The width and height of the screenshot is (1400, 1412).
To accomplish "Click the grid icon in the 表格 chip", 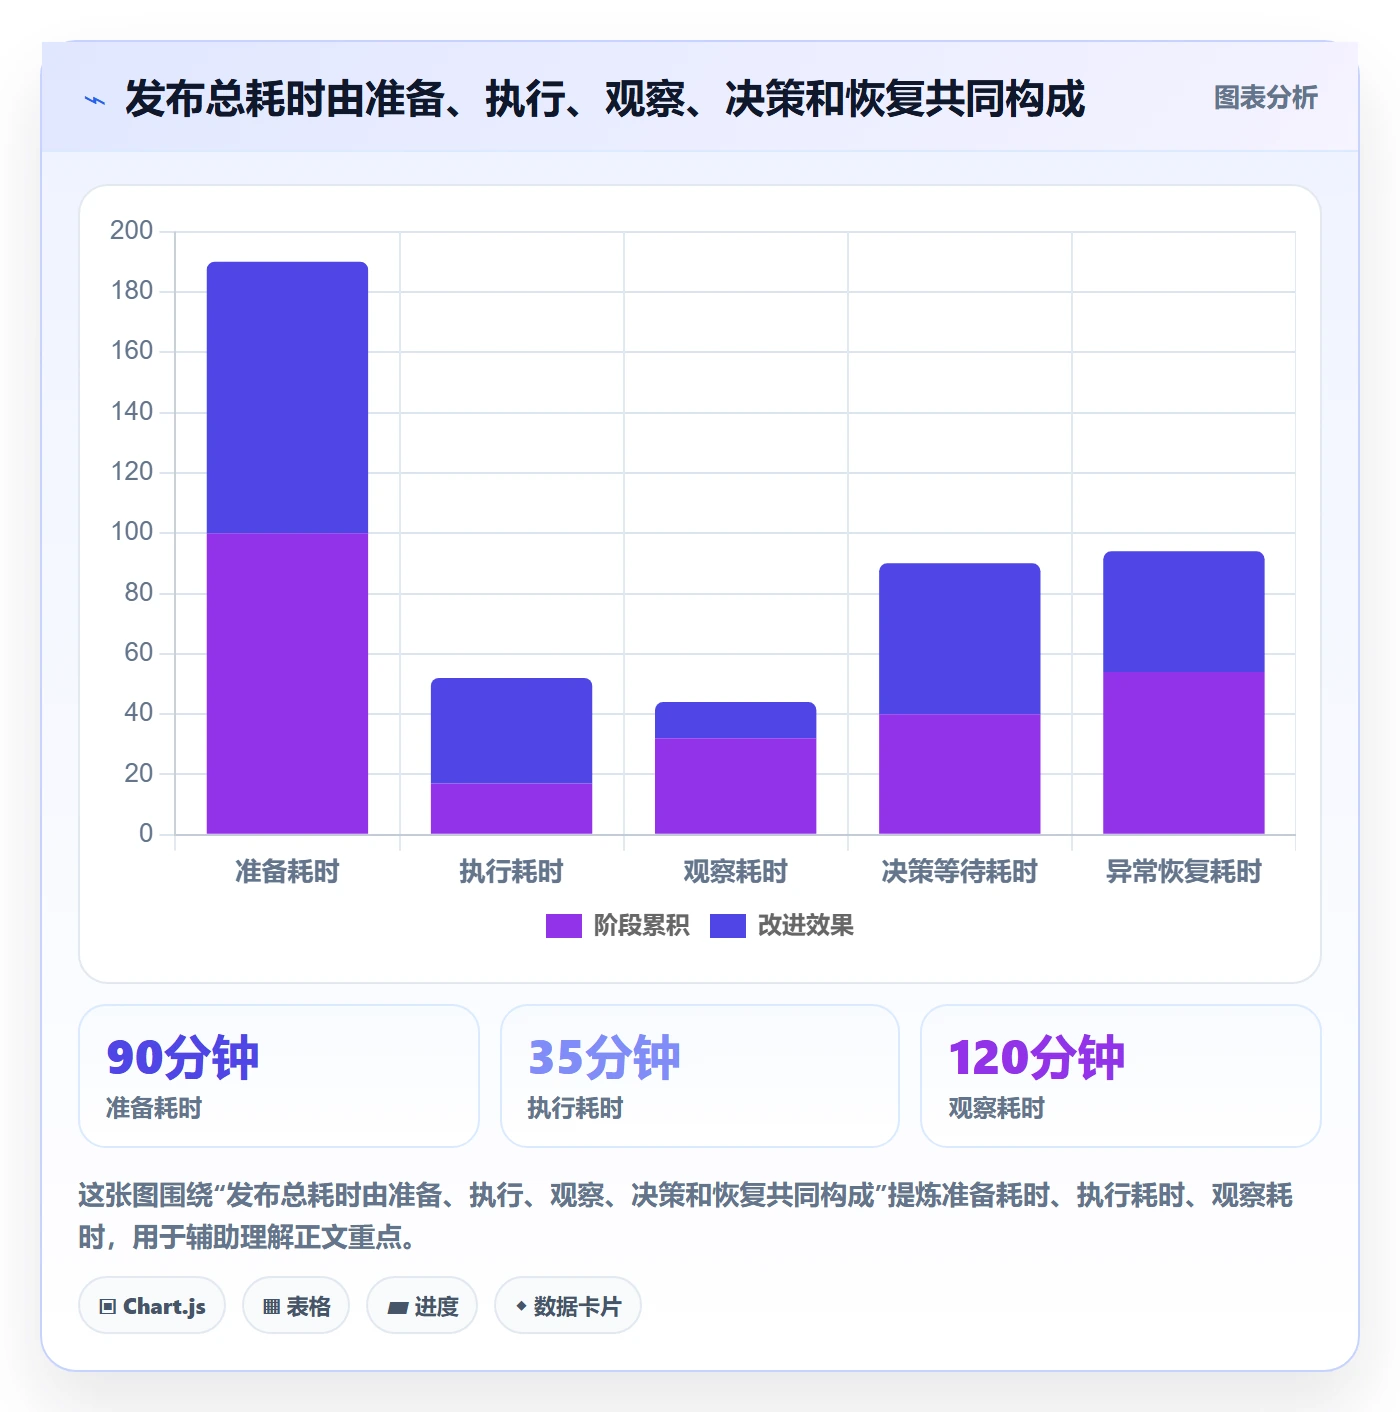I will (x=271, y=1307).
